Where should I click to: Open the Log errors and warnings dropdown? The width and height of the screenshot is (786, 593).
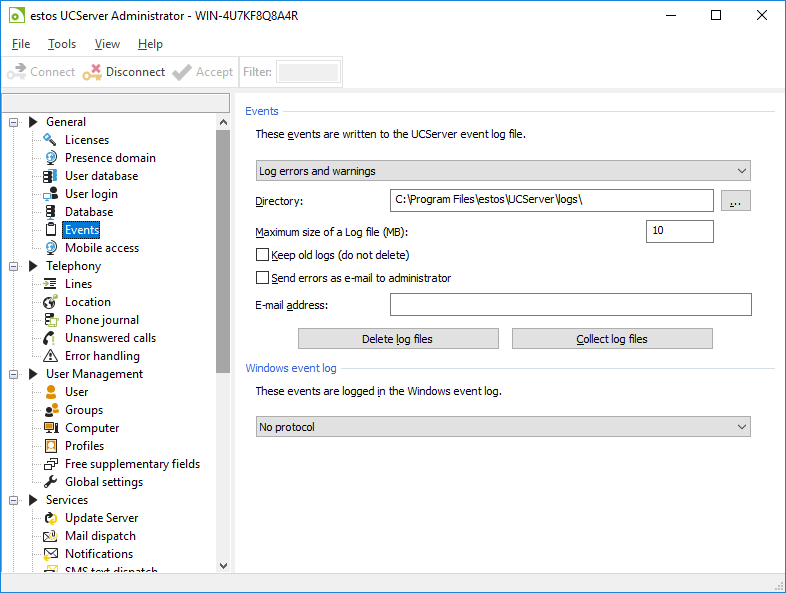(503, 171)
